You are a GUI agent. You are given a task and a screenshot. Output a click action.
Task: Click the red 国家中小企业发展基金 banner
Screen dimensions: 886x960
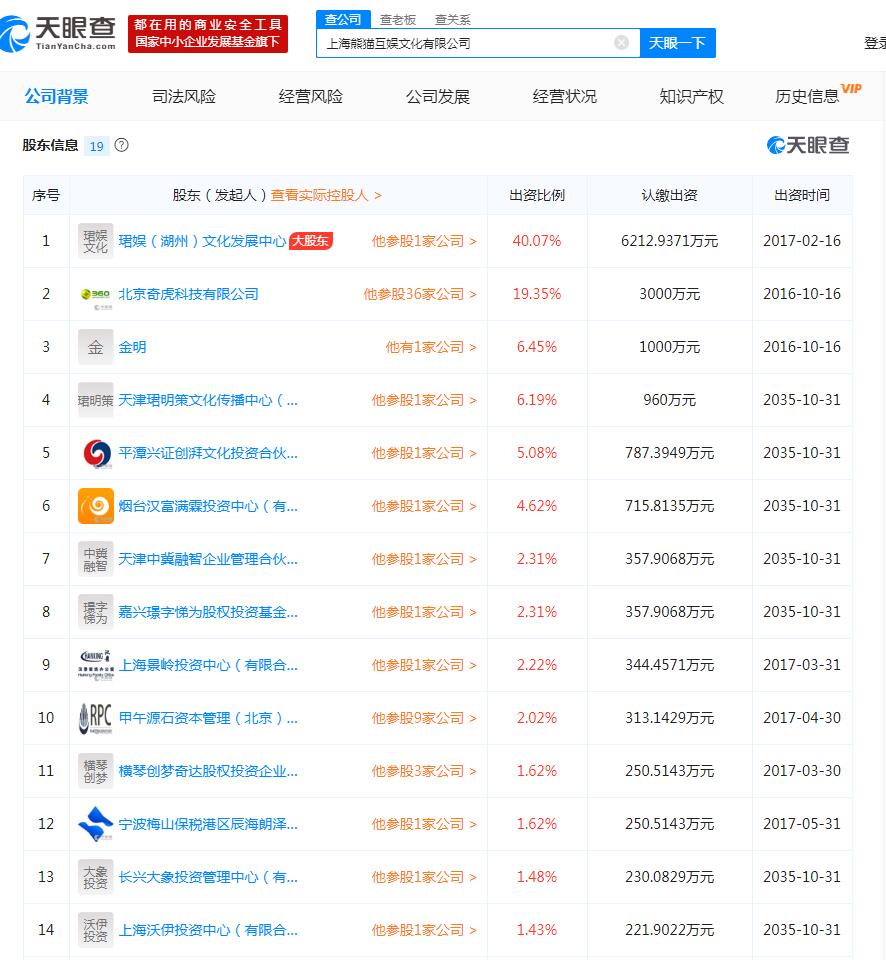point(208,34)
